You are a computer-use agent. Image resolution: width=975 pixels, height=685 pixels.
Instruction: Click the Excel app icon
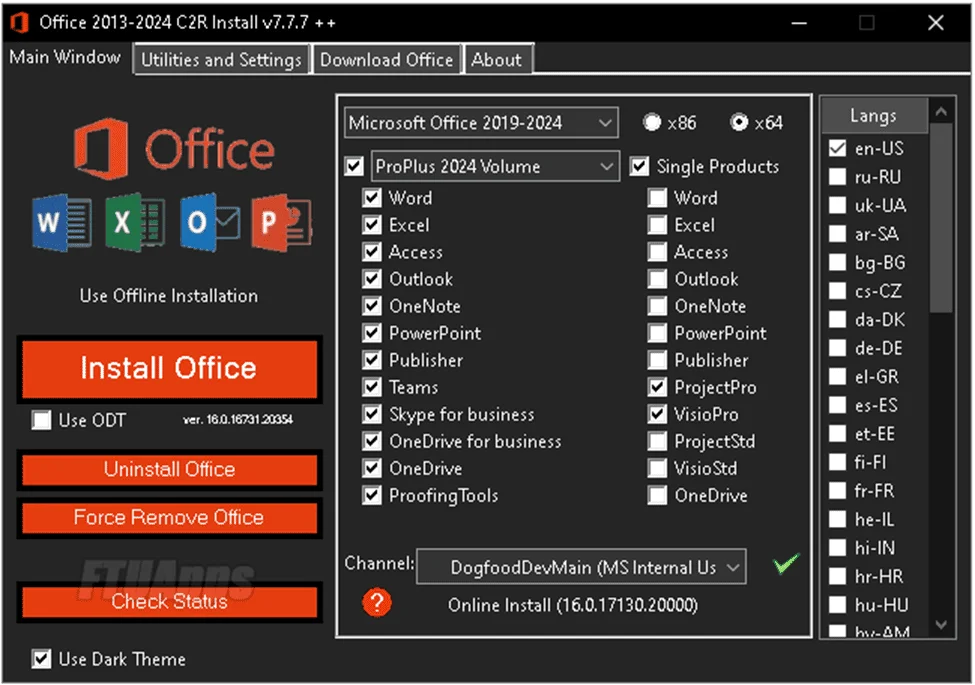click(135, 222)
